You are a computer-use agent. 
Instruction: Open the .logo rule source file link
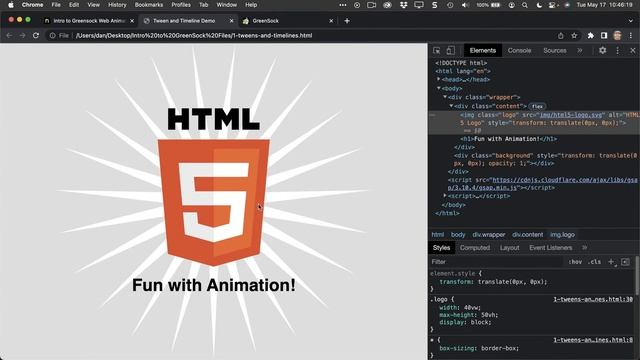point(593,299)
